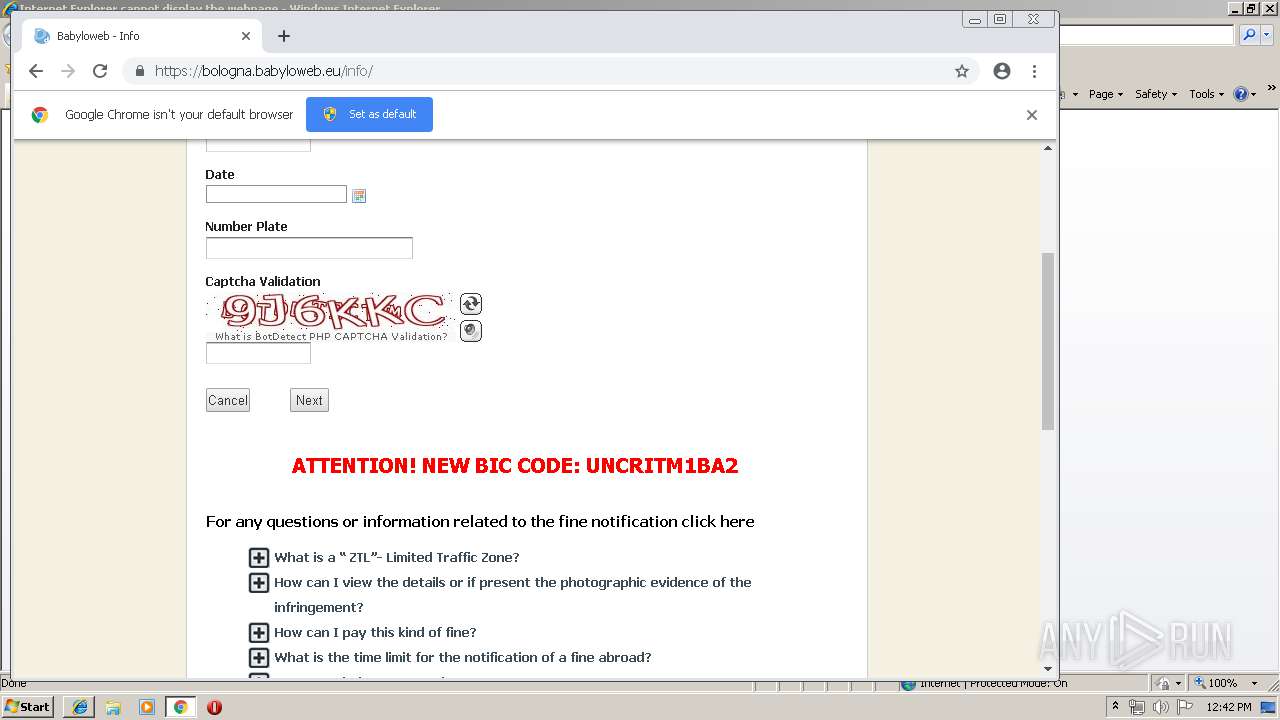This screenshot has height=720, width=1280.
Task: Open the Chrome profile icon
Action: [x=1002, y=71]
